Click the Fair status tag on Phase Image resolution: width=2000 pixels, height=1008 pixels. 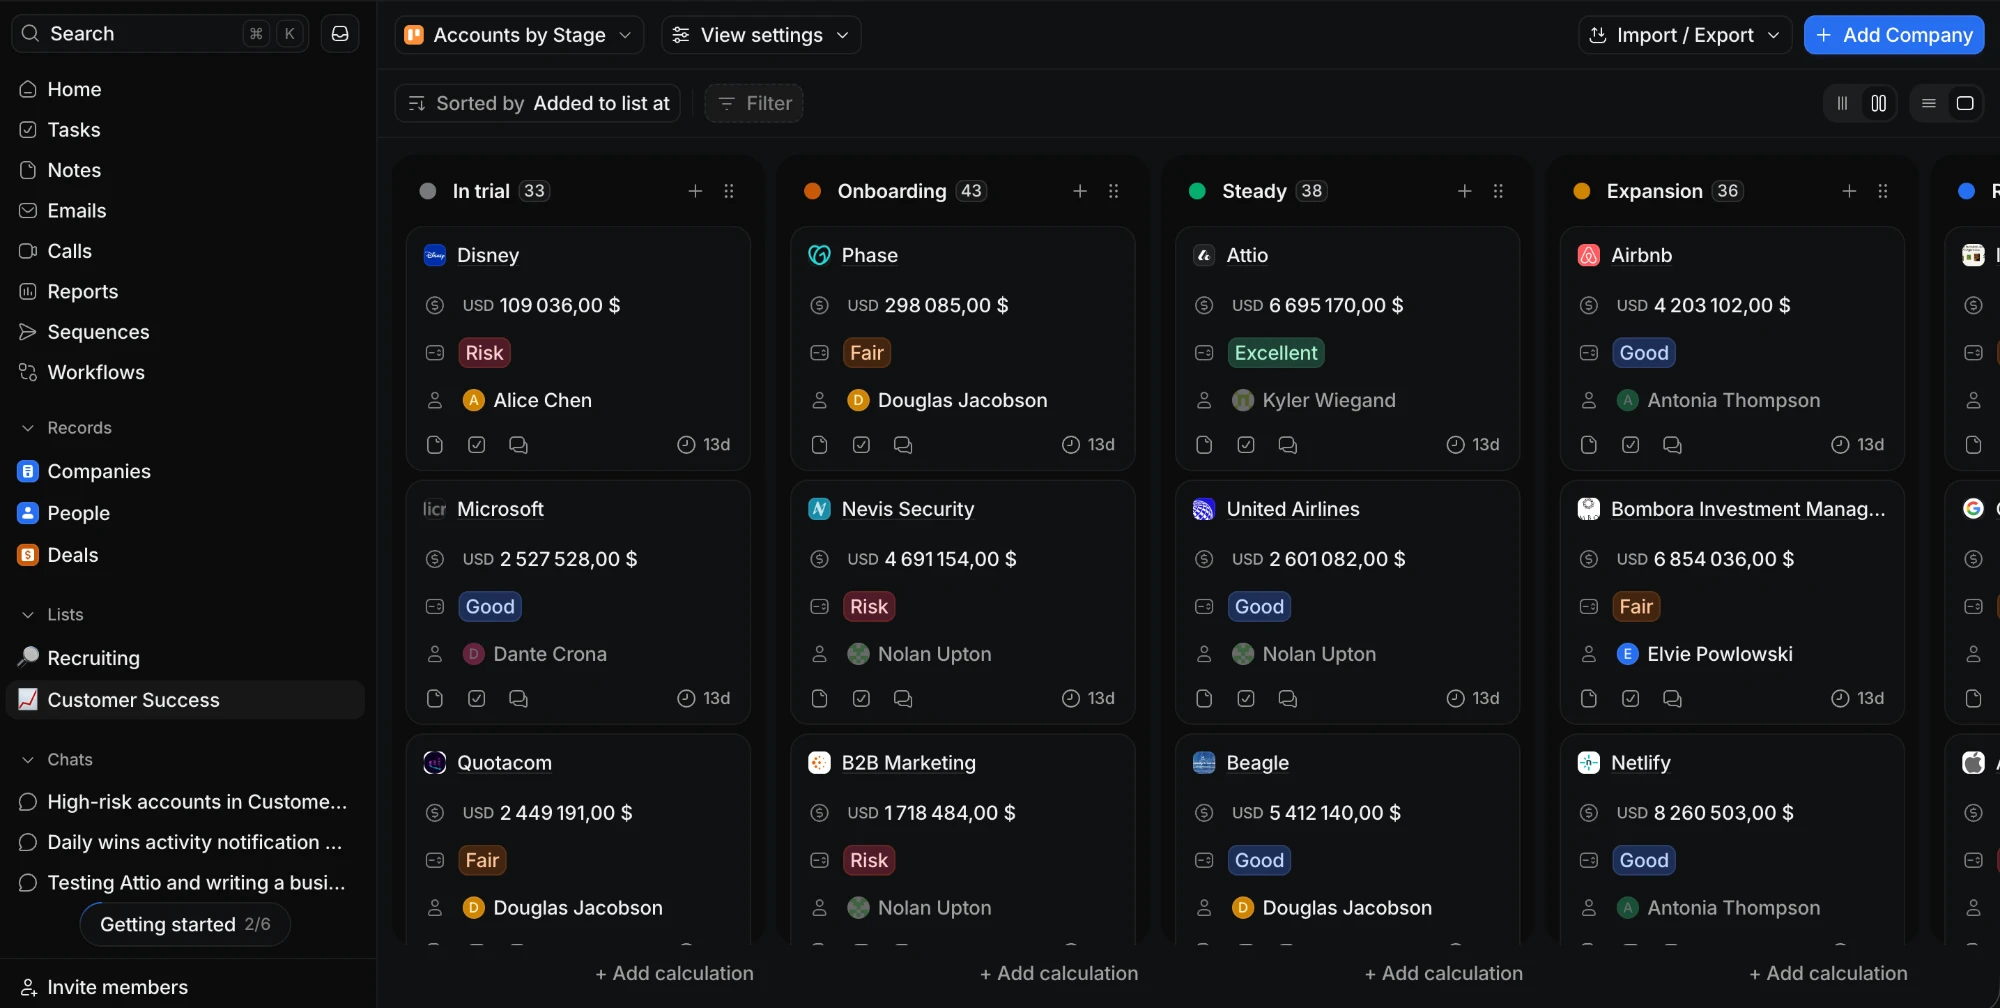tap(867, 353)
